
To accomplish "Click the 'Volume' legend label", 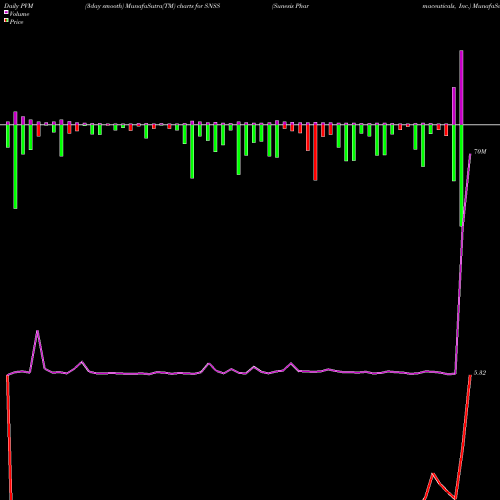I will [19, 14].
